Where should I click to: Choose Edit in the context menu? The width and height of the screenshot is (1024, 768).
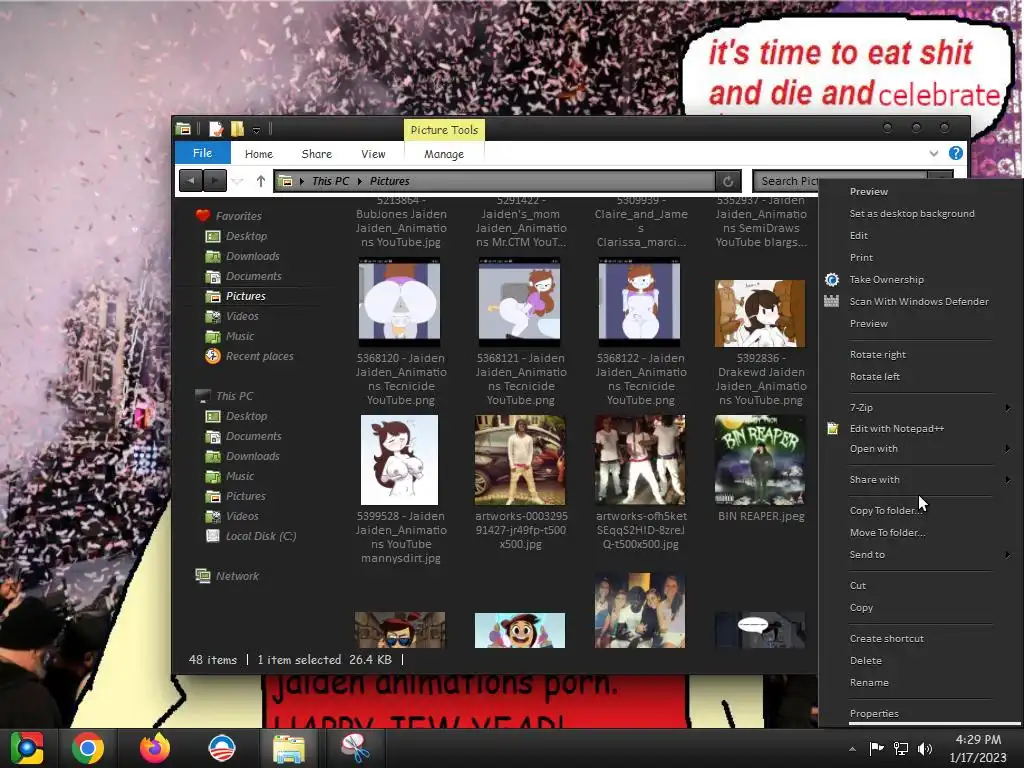[x=859, y=235]
